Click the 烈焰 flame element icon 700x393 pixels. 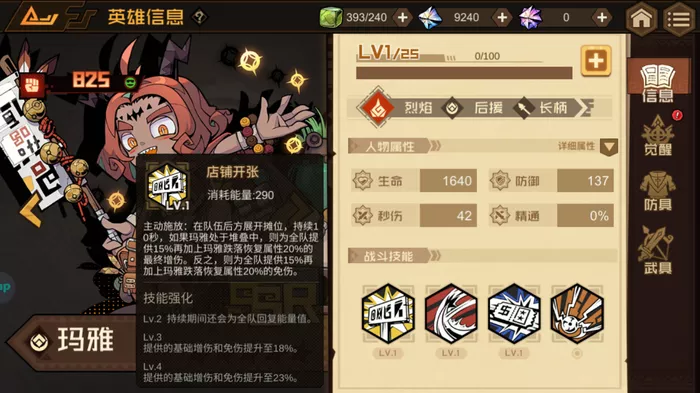click(378, 108)
